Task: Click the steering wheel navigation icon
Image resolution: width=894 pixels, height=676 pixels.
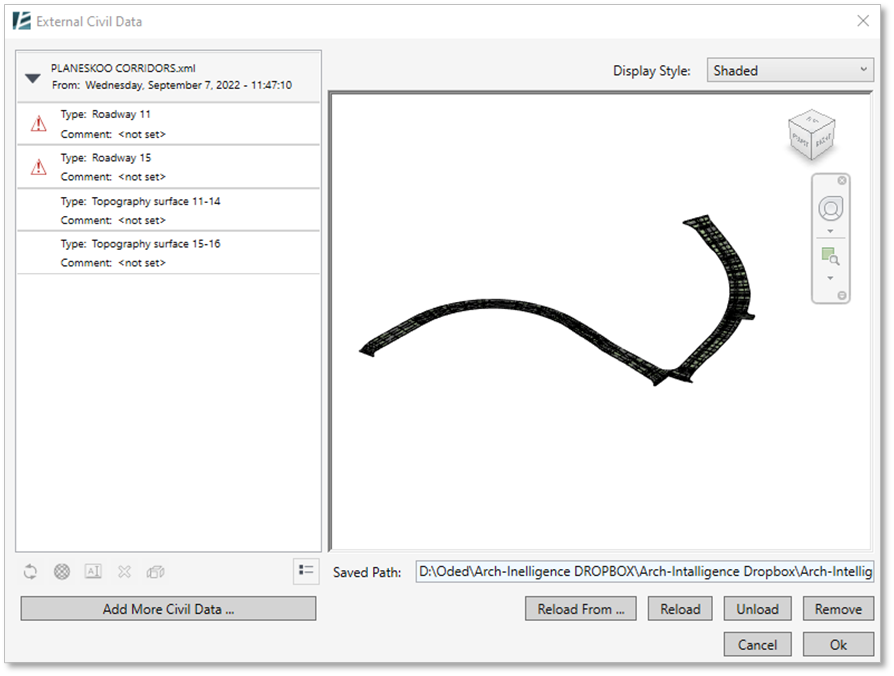Action: (x=831, y=208)
